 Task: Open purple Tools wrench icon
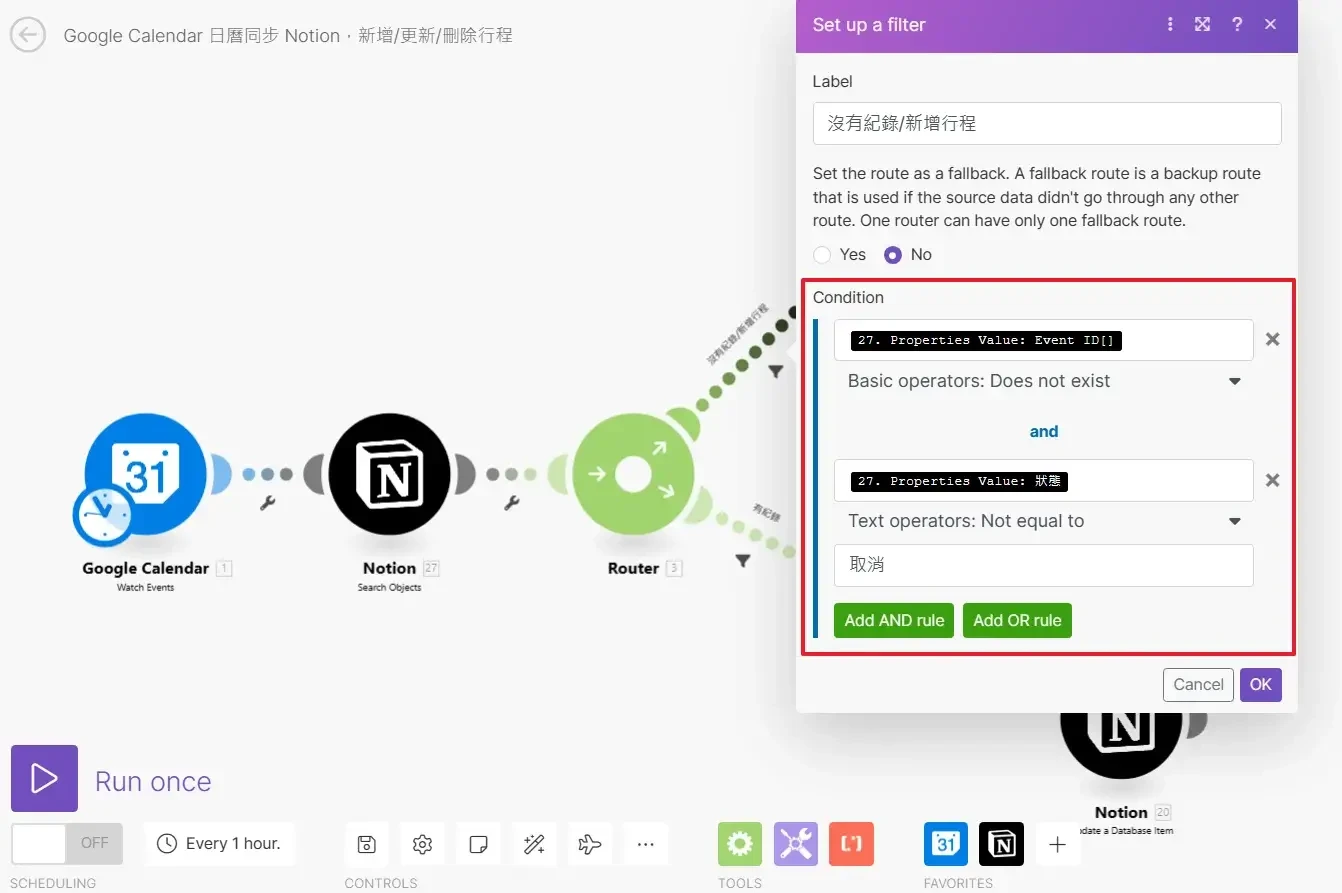796,844
